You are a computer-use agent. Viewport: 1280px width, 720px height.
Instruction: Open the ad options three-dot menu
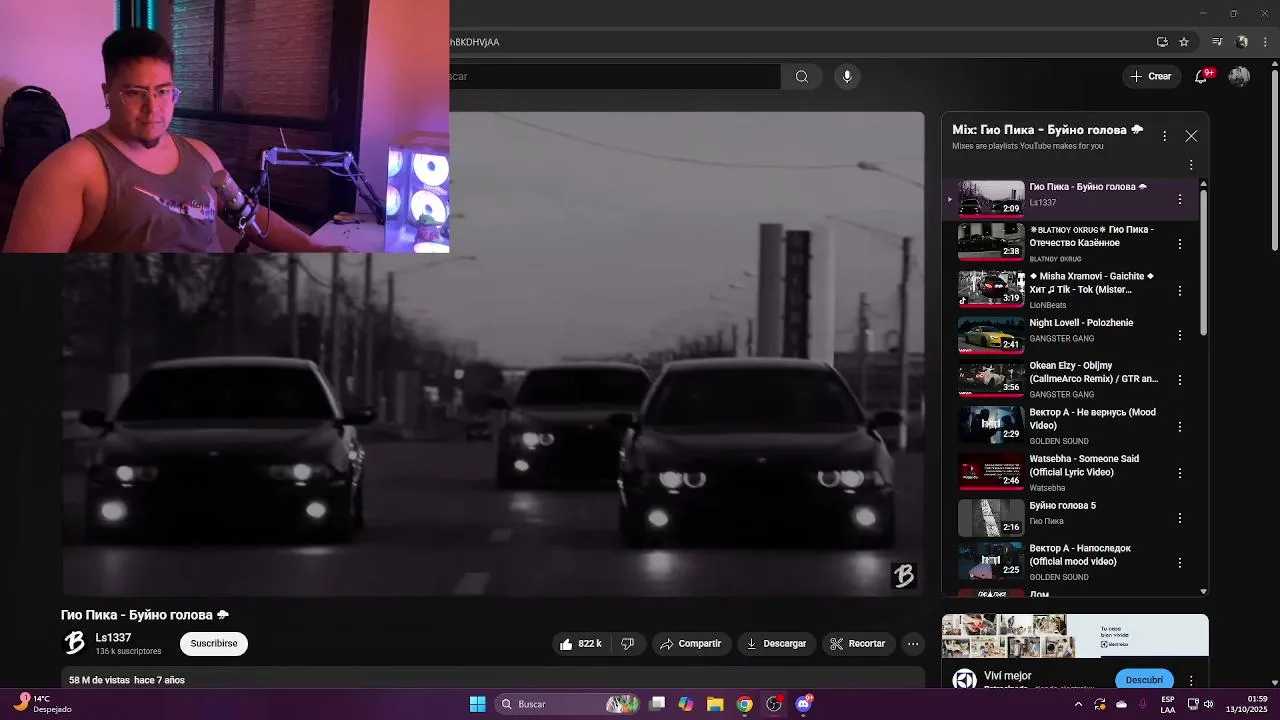pos(1191,680)
